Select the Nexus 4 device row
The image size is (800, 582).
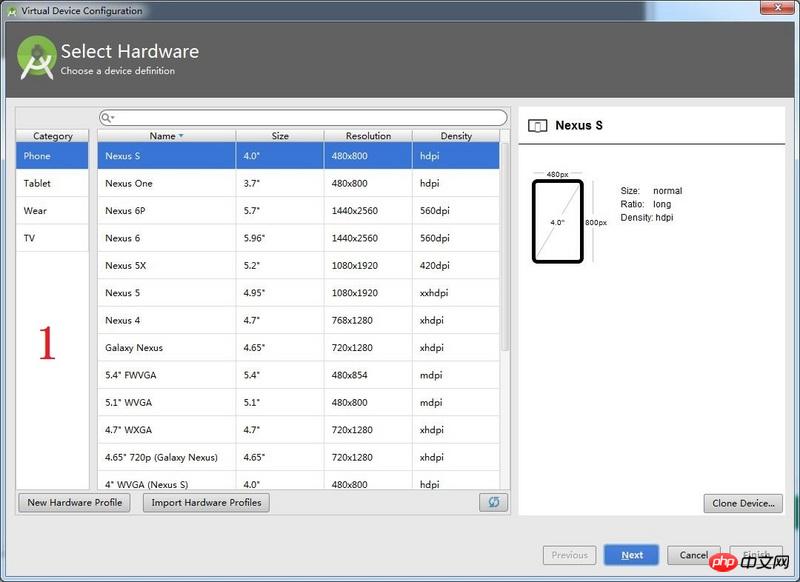tap(298, 320)
